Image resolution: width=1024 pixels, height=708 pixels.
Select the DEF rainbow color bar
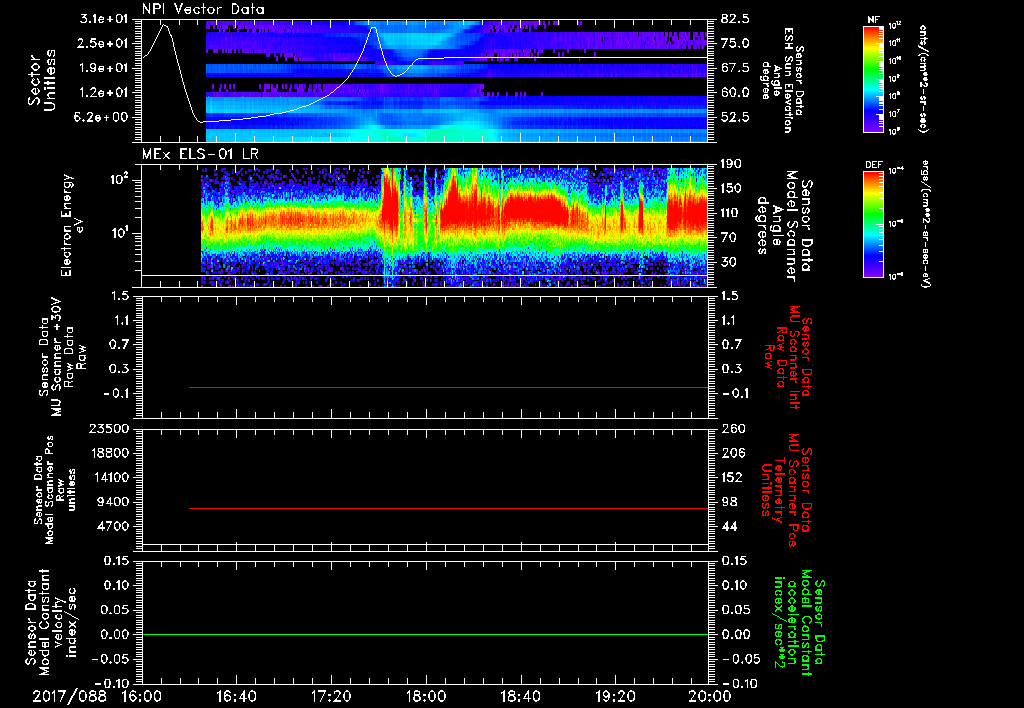pos(873,224)
